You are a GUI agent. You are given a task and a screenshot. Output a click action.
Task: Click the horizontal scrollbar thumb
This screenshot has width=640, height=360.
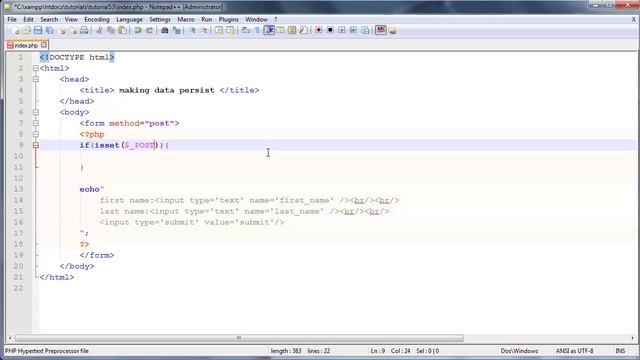[239, 338]
